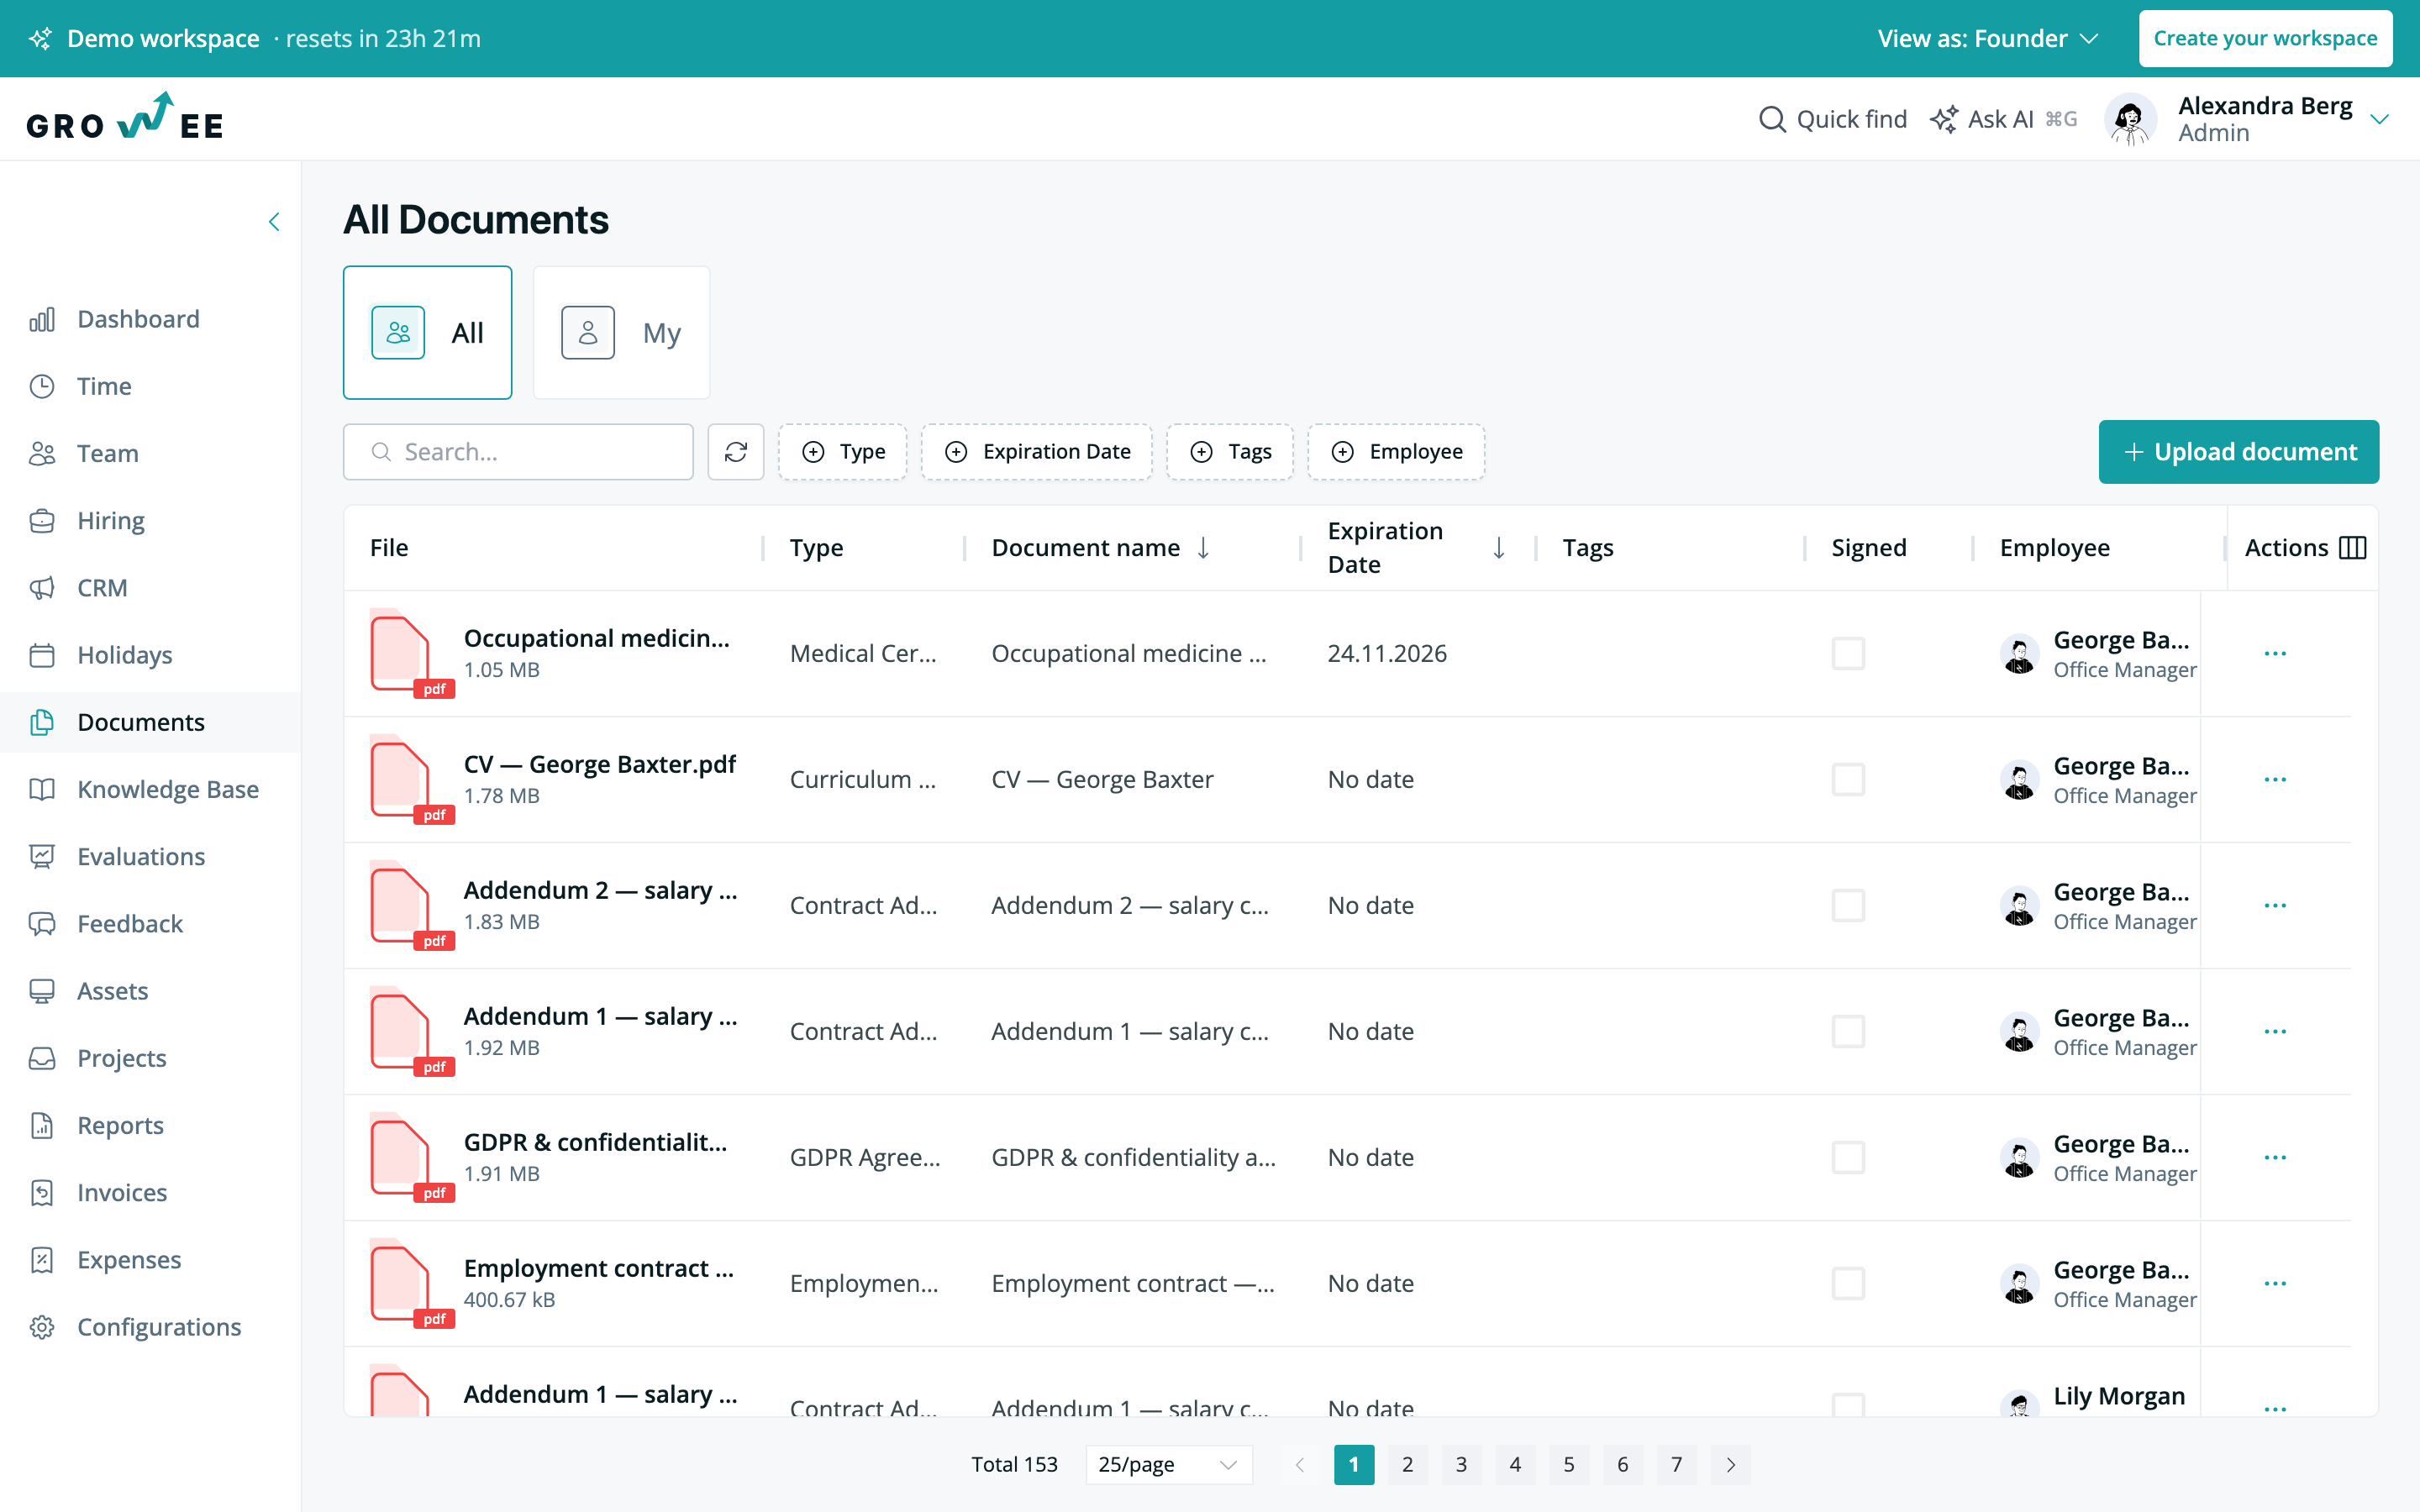
Task: Click the Quick find magnifier icon
Action: point(1772,119)
